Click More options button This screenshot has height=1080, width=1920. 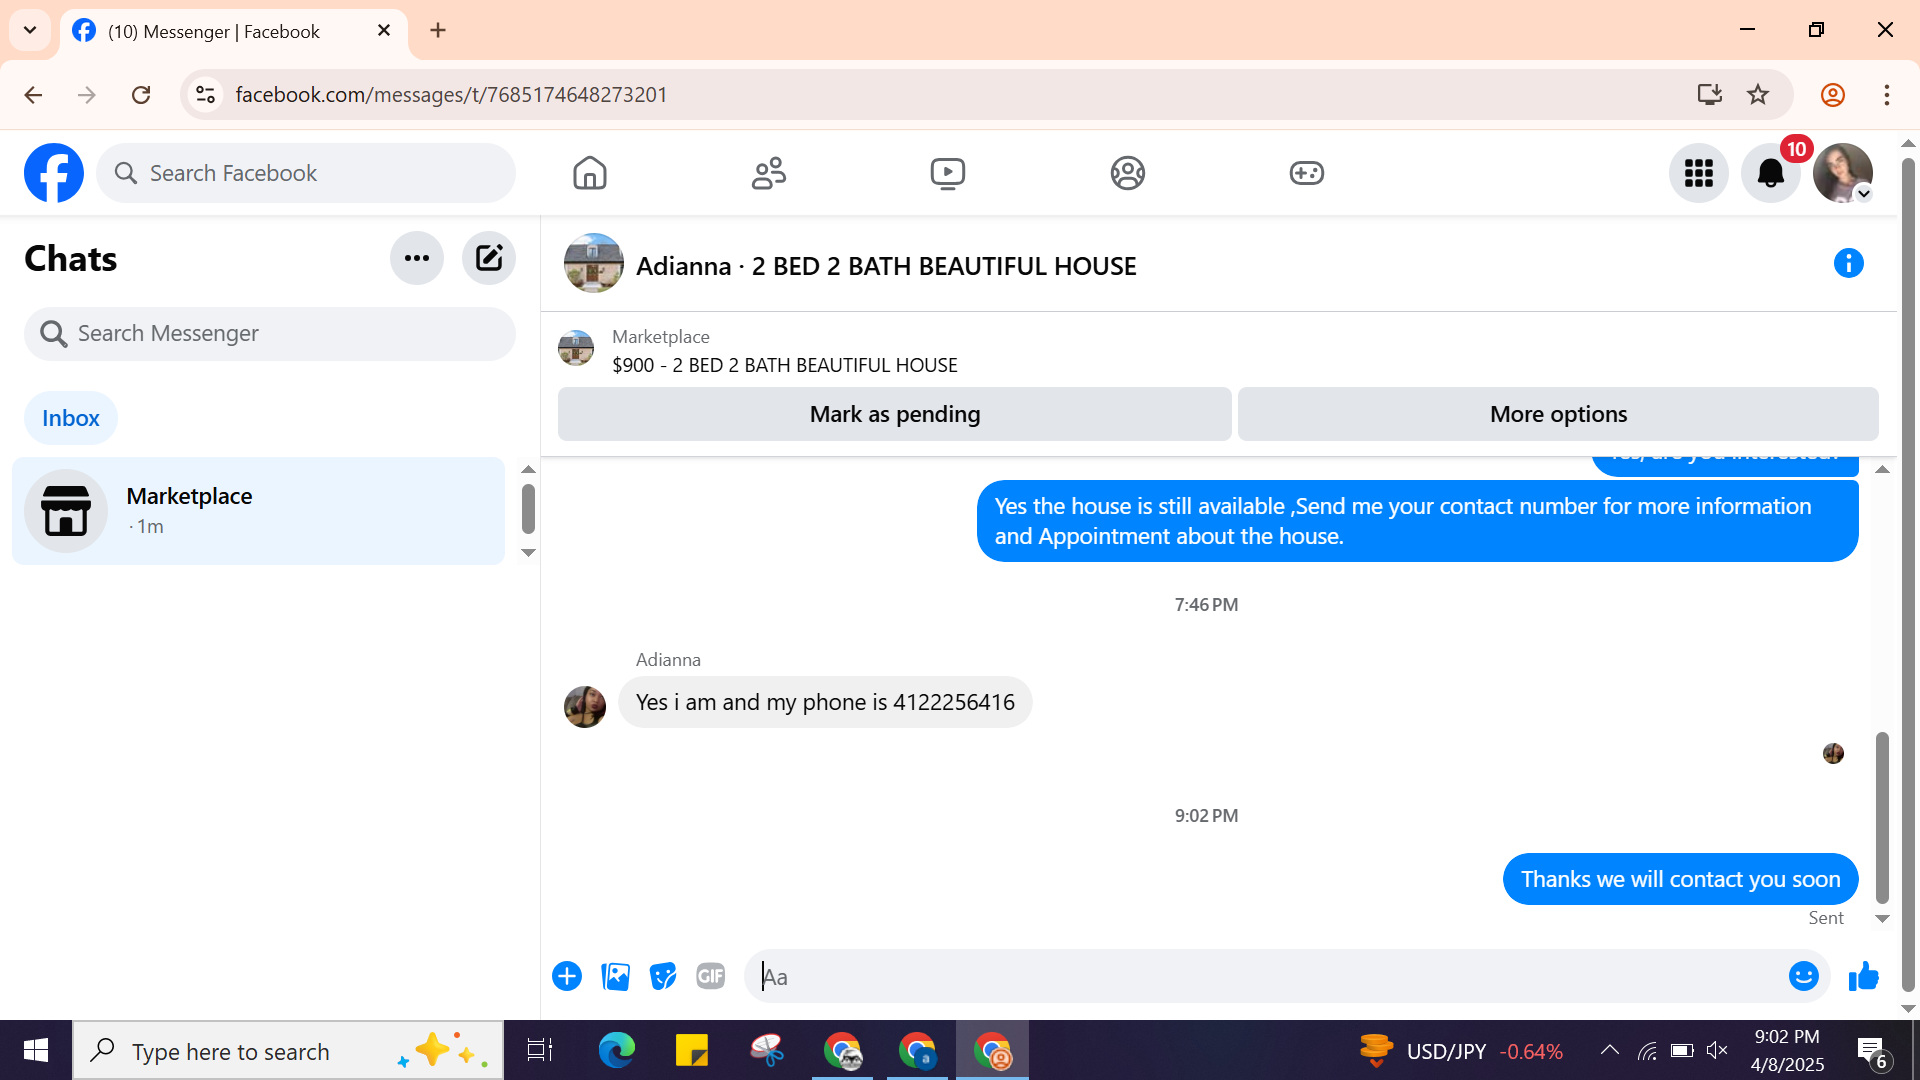(x=1557, y=414)
